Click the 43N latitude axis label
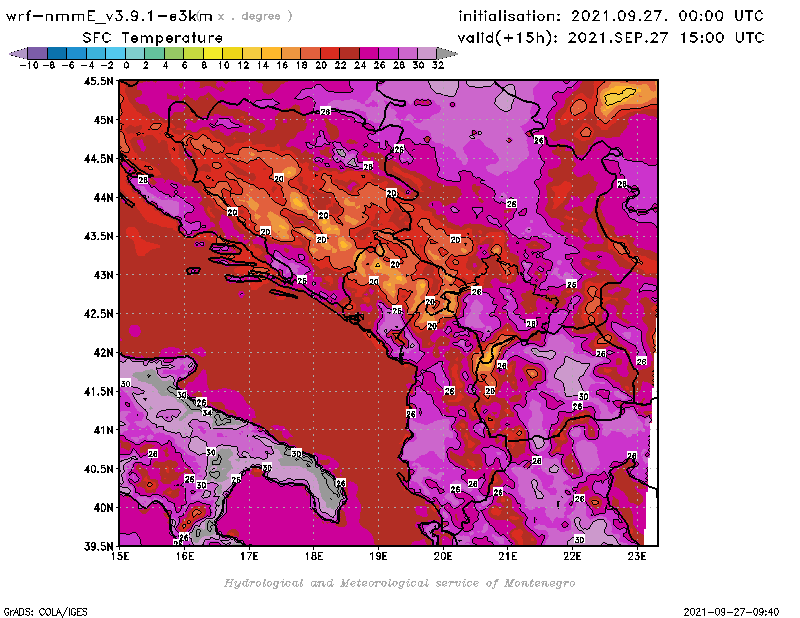Image resolution: width=800 pixels, height=618 pixels. pos(103,275)
